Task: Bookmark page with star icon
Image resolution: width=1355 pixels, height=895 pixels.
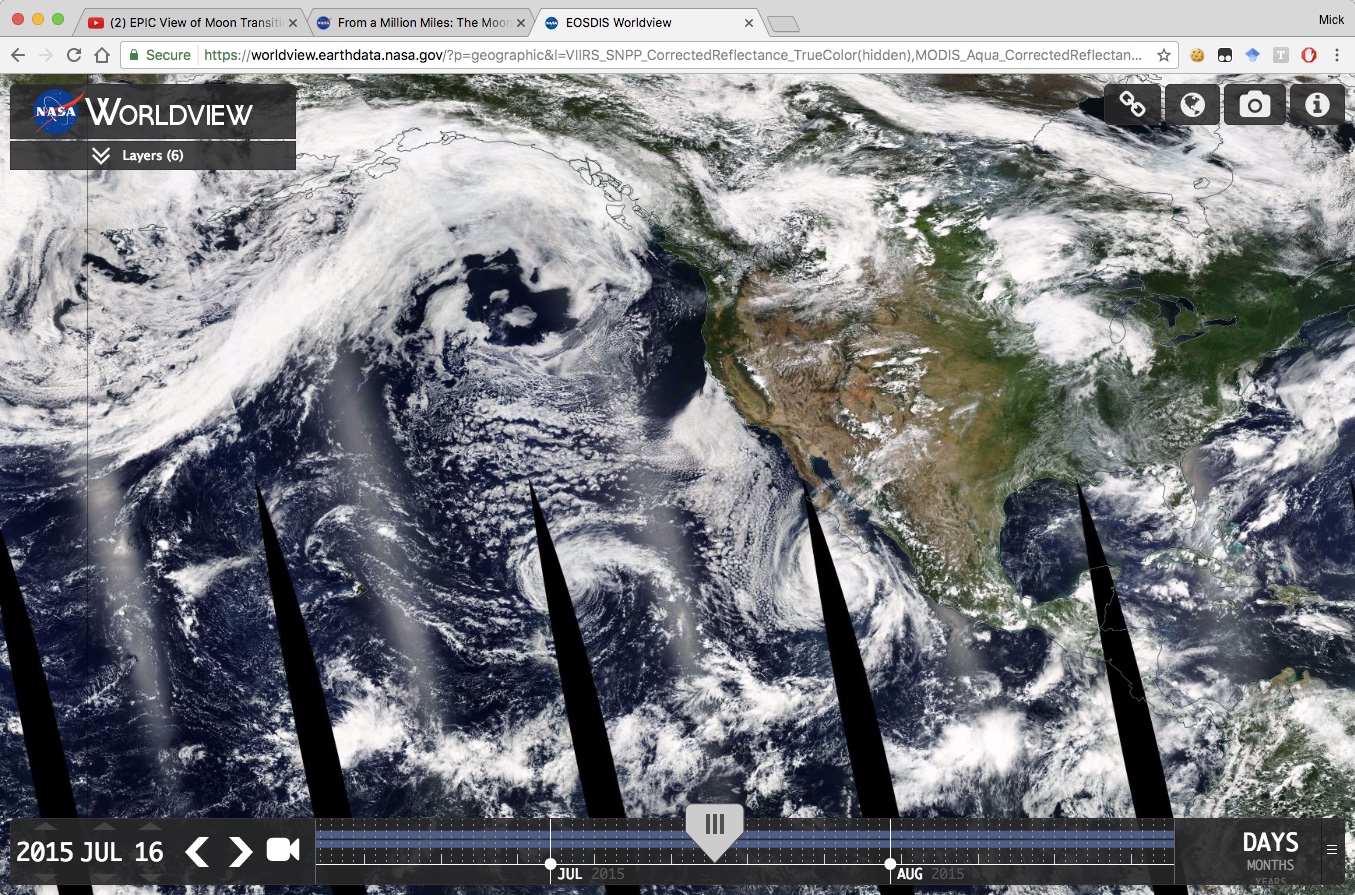Action: pyautogui.click(x=1164, y=56)
